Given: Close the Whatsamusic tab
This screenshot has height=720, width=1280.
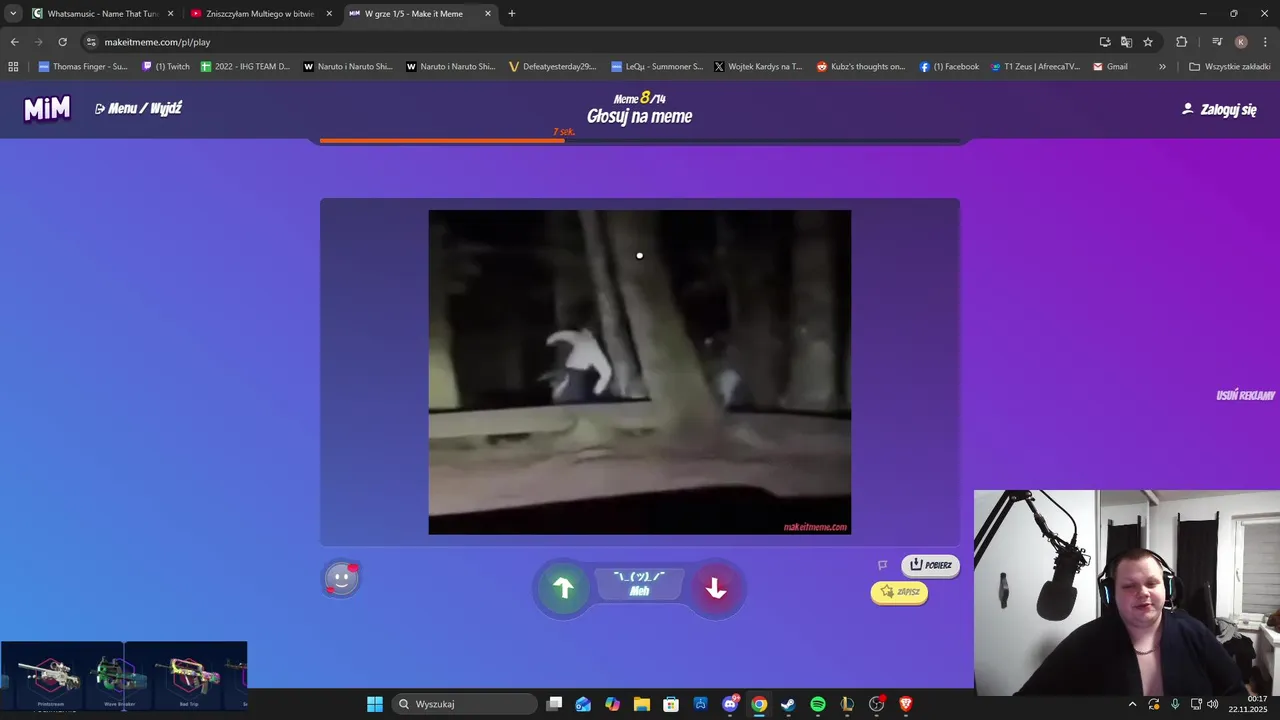Looking at the screenshot, I should pyautogui.click(x=170, y=14).
